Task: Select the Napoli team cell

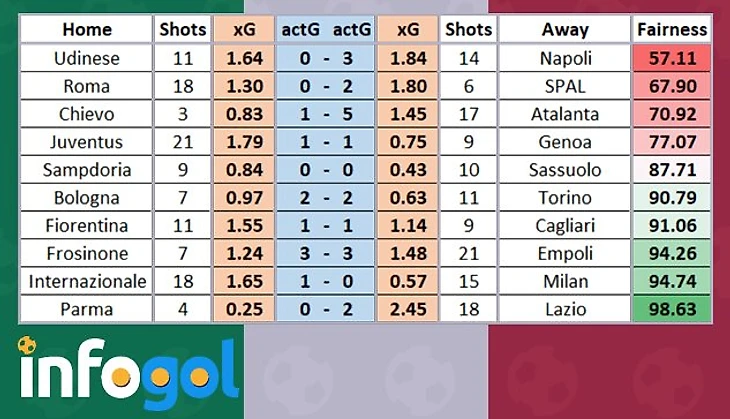Action: pyautogui.click(x=565, y=59)
